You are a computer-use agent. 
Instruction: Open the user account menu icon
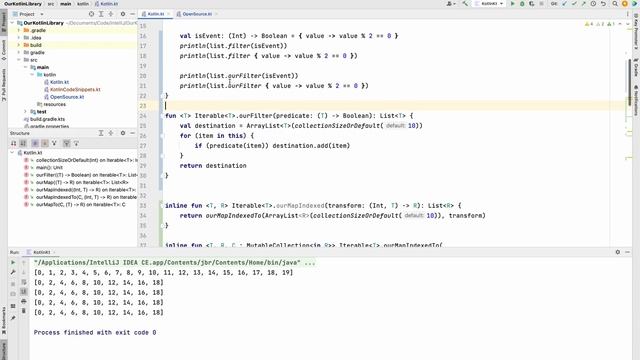point(451,4)
